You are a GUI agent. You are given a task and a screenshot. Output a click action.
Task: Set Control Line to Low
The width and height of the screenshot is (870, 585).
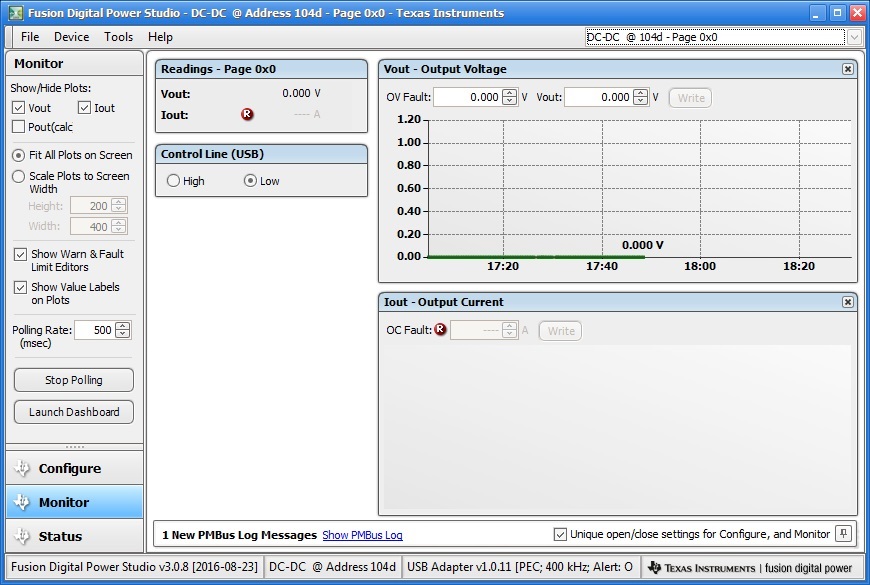(x=250, y=181)
